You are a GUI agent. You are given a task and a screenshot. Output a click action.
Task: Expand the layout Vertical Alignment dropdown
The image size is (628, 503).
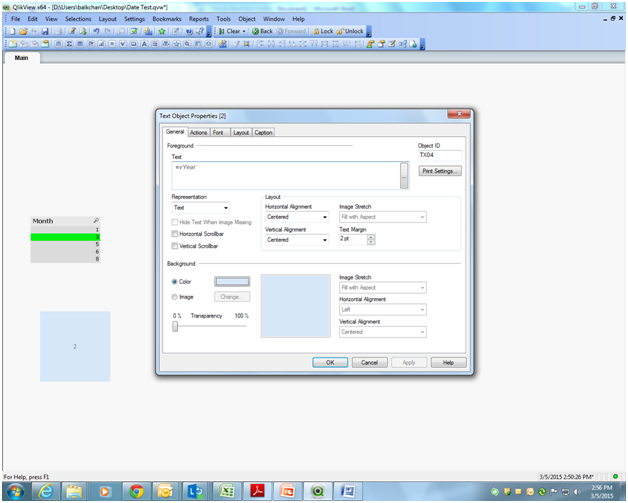click(296, 240)
